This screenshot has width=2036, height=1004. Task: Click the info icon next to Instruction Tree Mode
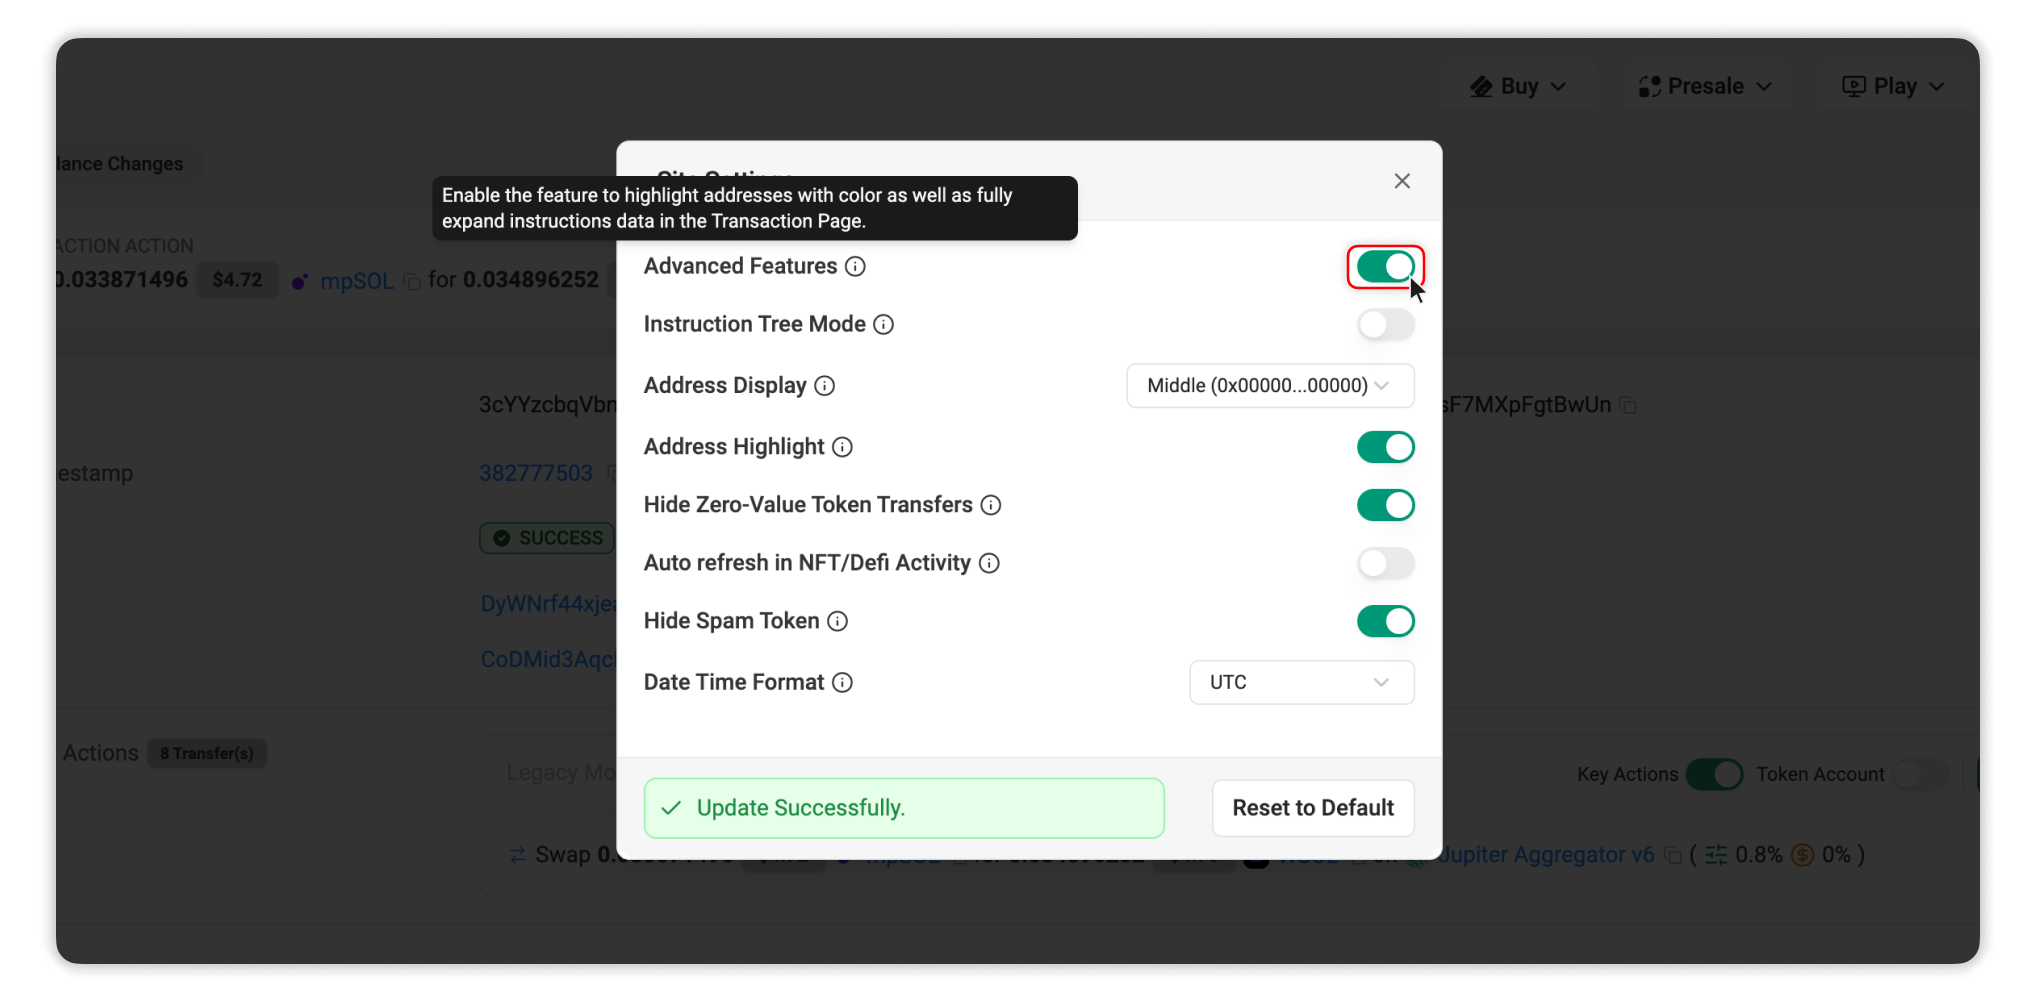883,324
